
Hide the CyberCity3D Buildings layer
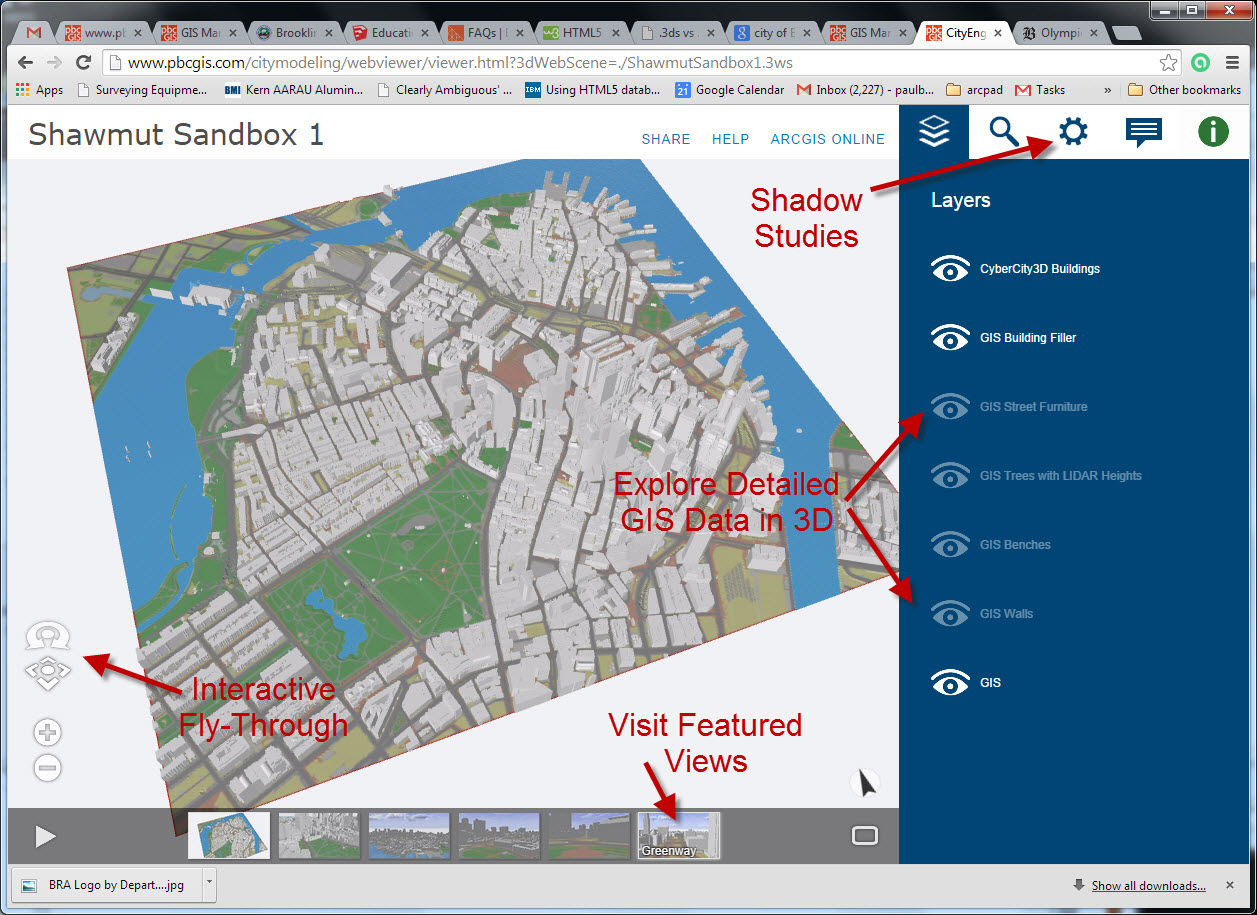pyautogui.click(x=950, y=269)
